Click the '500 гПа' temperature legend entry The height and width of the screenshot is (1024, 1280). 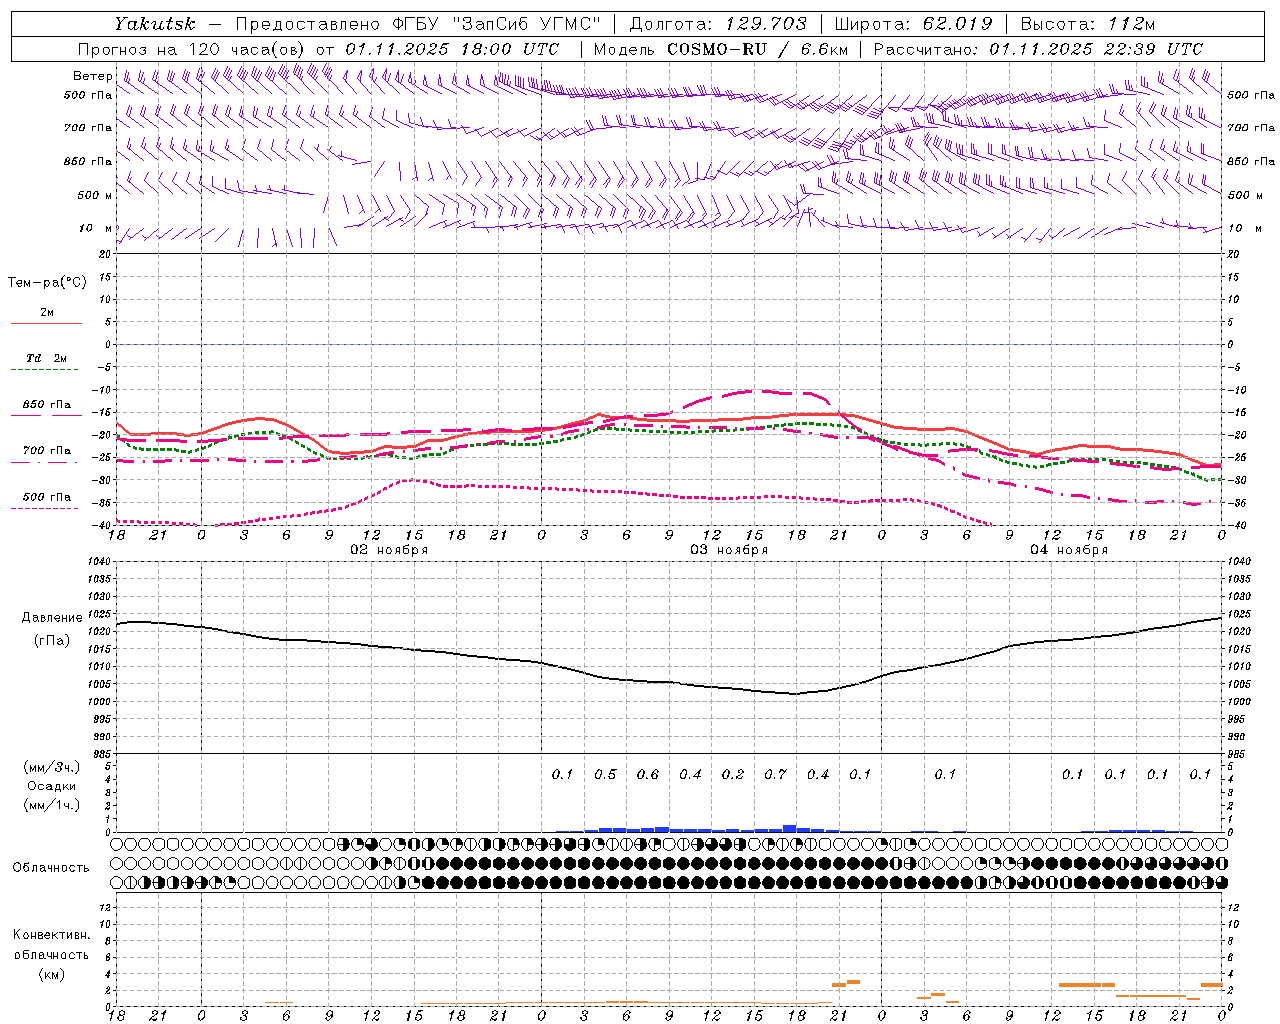(x=46, y=496)
